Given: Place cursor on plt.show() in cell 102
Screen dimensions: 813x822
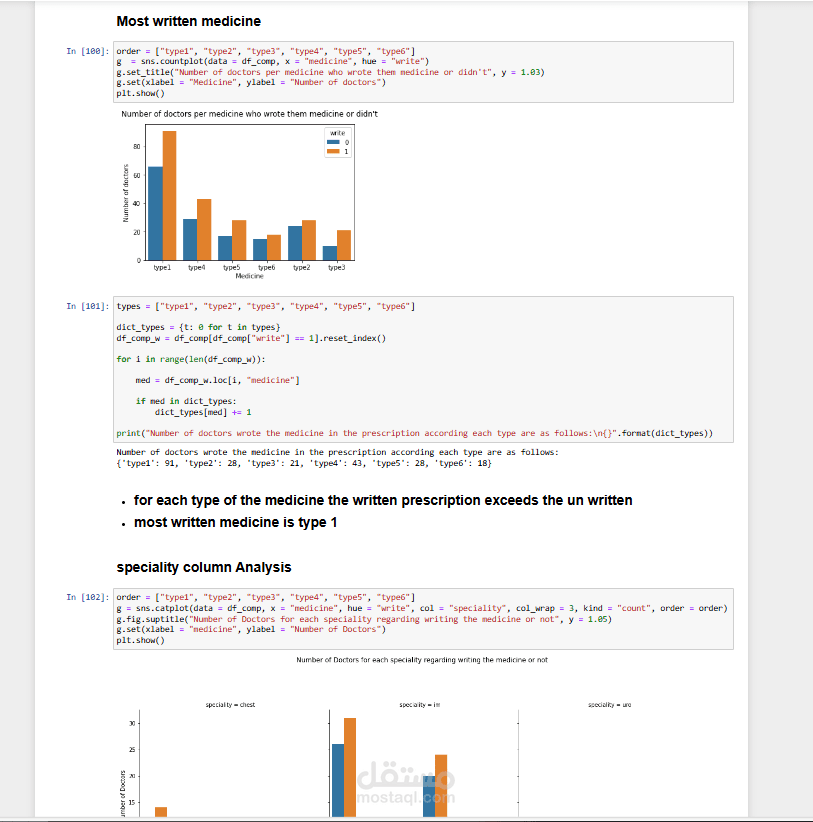Looking at the screenshot, I should click(x=140, y=640).
